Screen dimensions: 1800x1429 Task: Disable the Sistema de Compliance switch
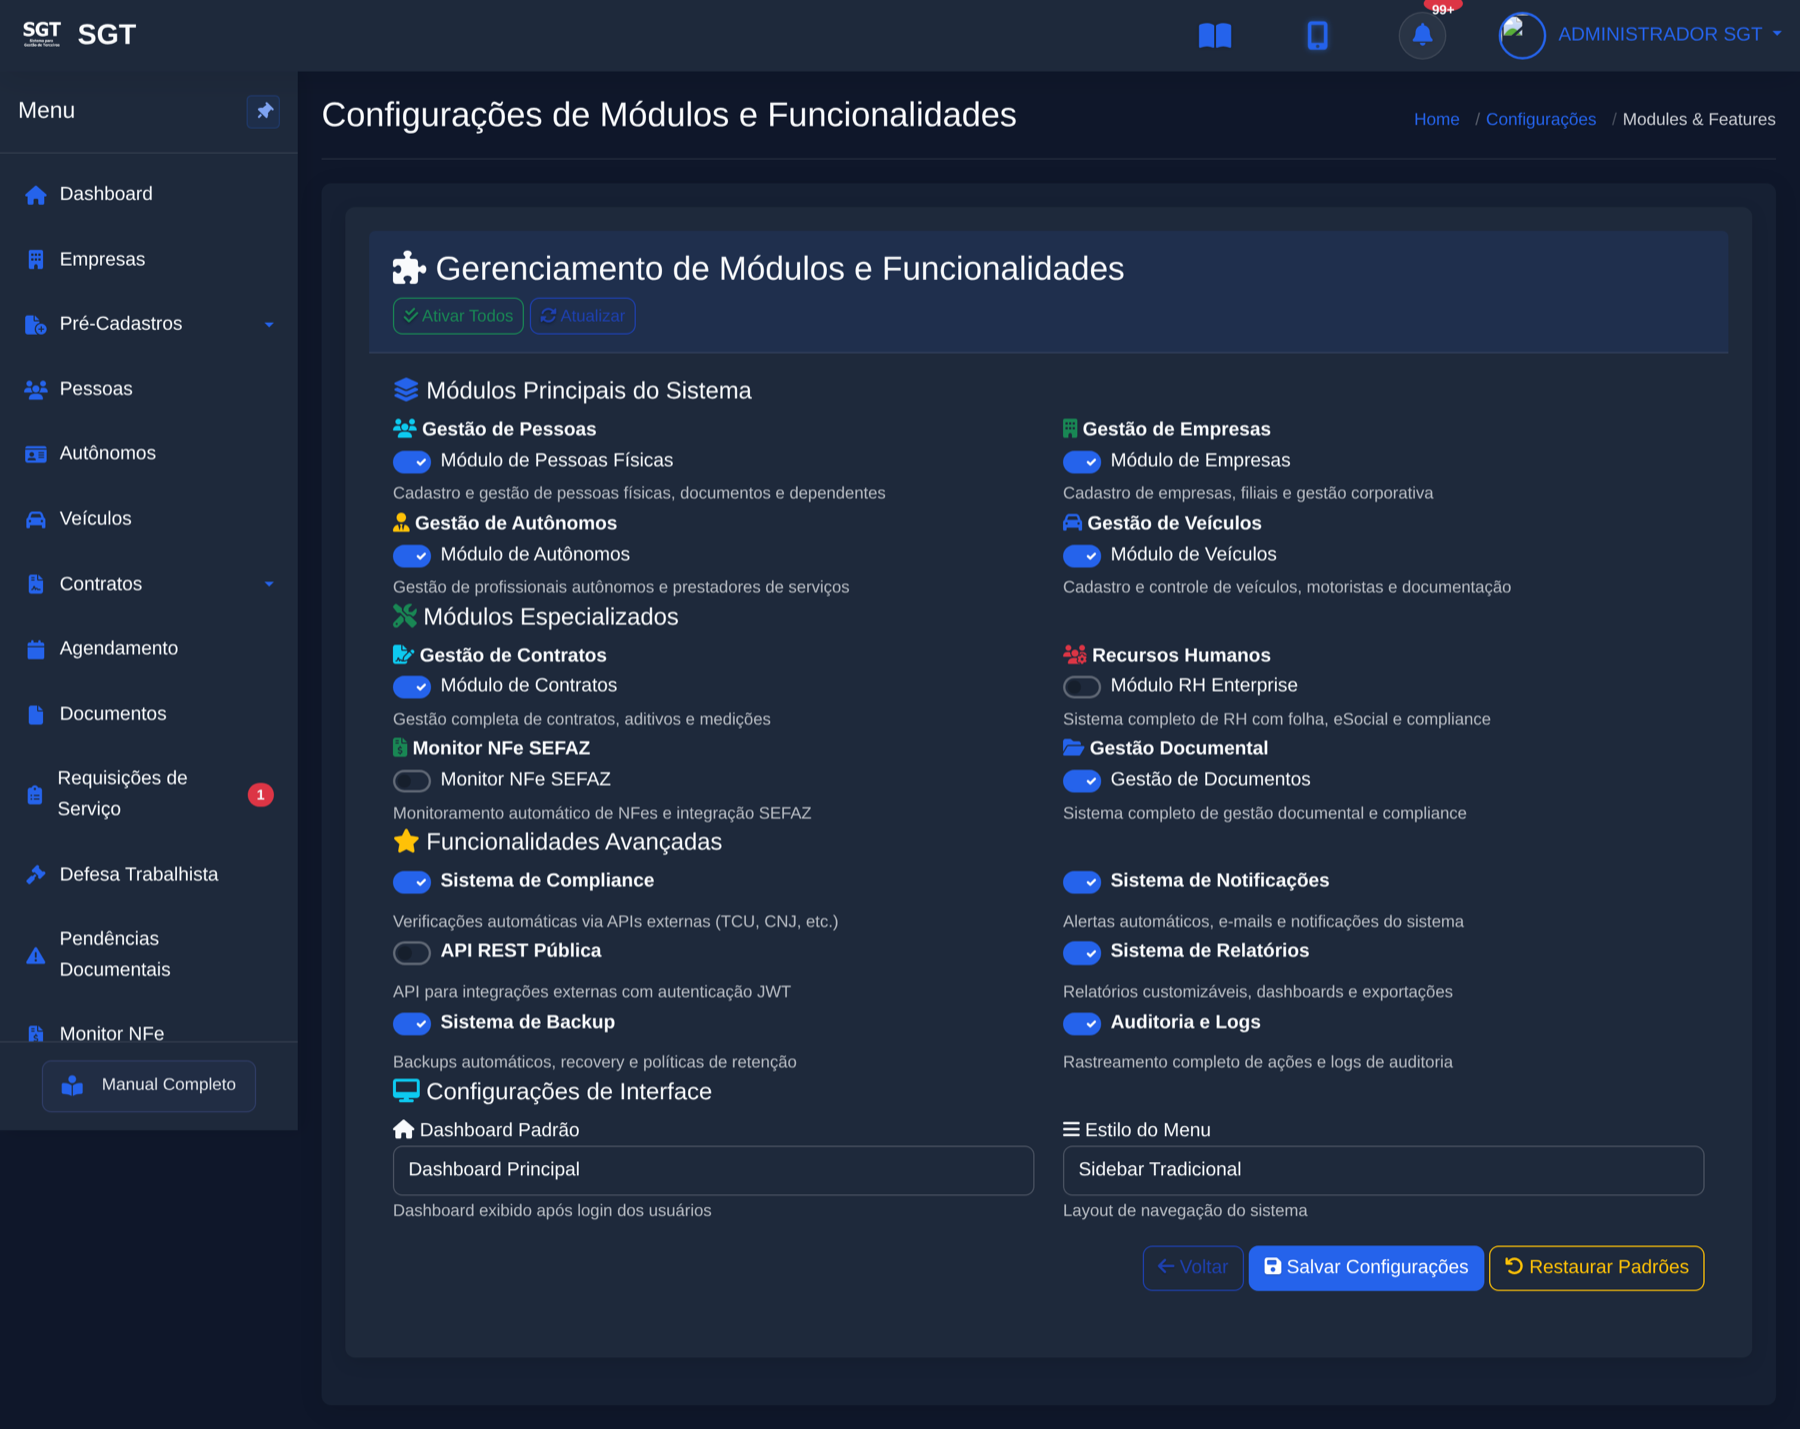pos(412,882)
